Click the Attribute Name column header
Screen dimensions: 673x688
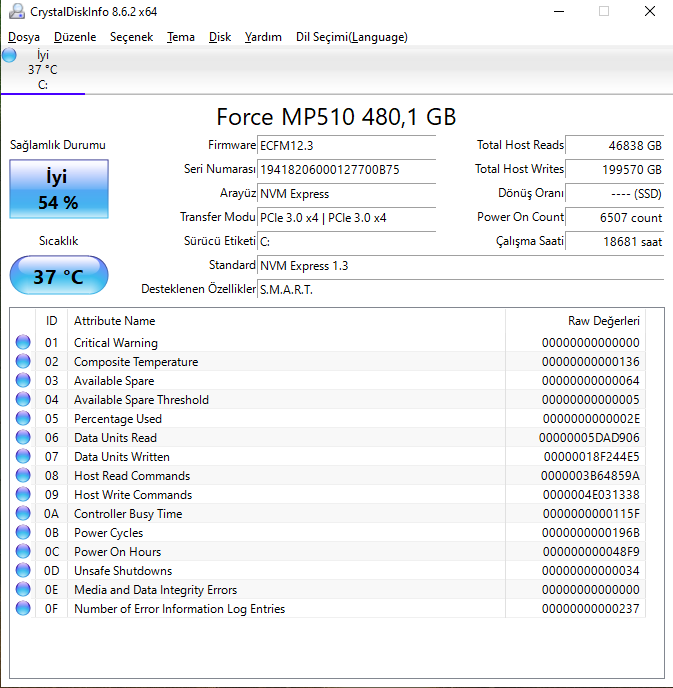click(x=286, y=321)
